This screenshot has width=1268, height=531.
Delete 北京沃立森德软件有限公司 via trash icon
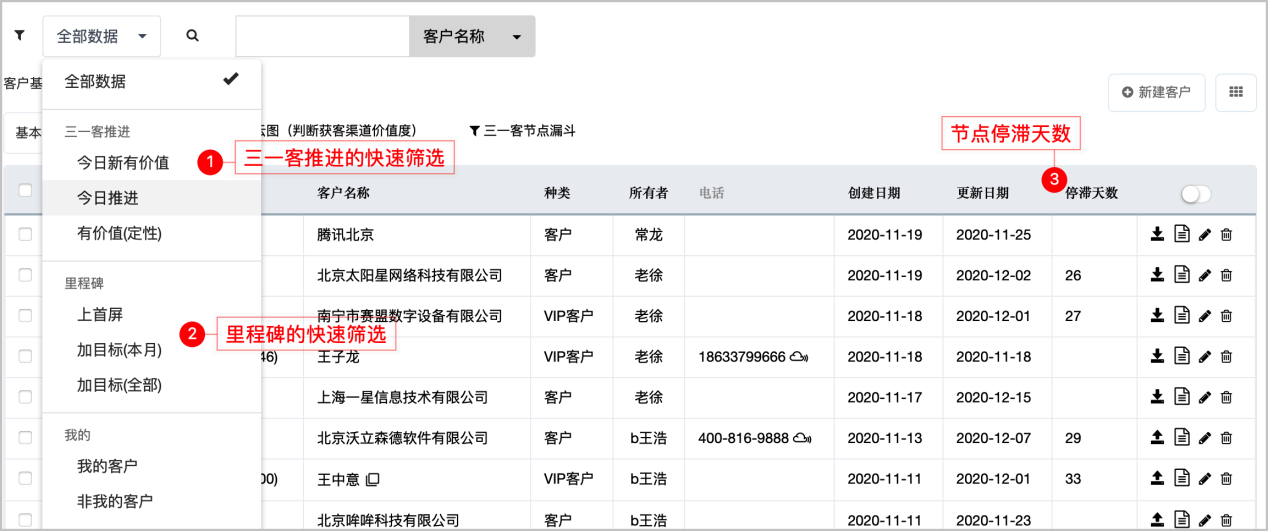click(x=1226, y=437)
